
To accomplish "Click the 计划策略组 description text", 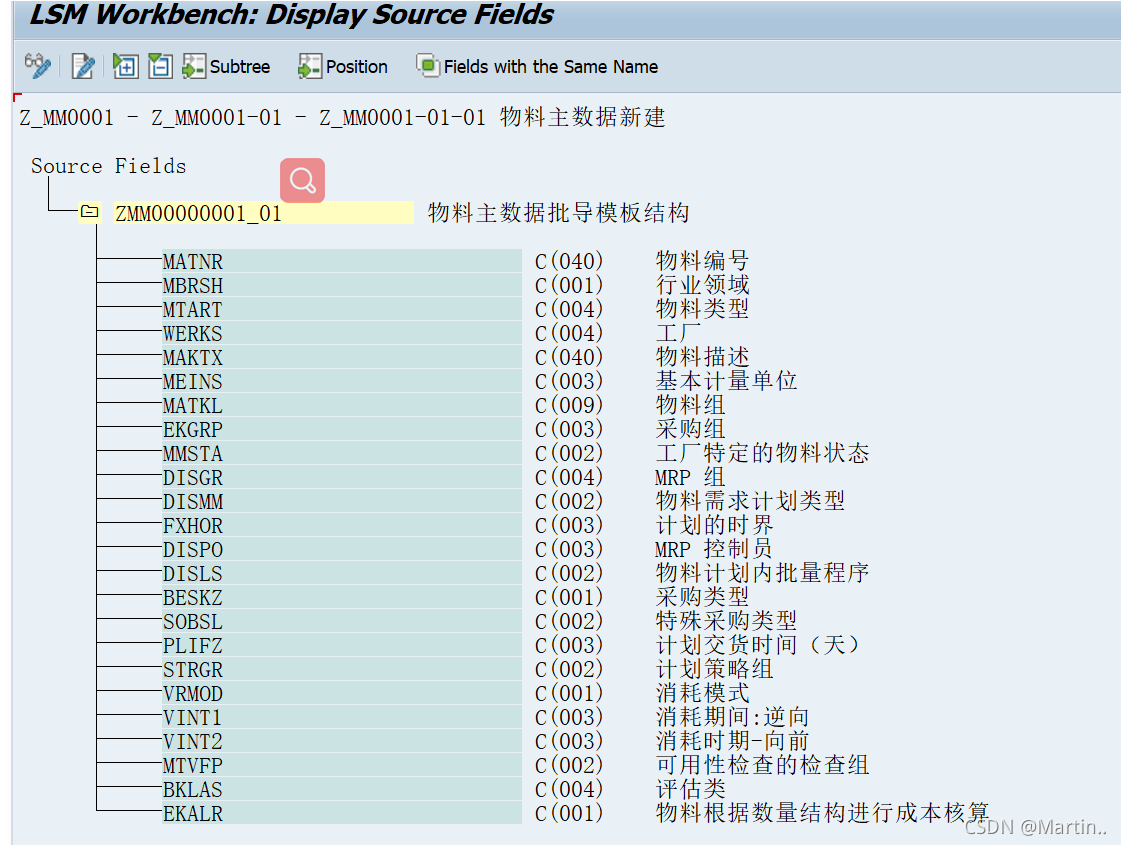I will 714,668.
